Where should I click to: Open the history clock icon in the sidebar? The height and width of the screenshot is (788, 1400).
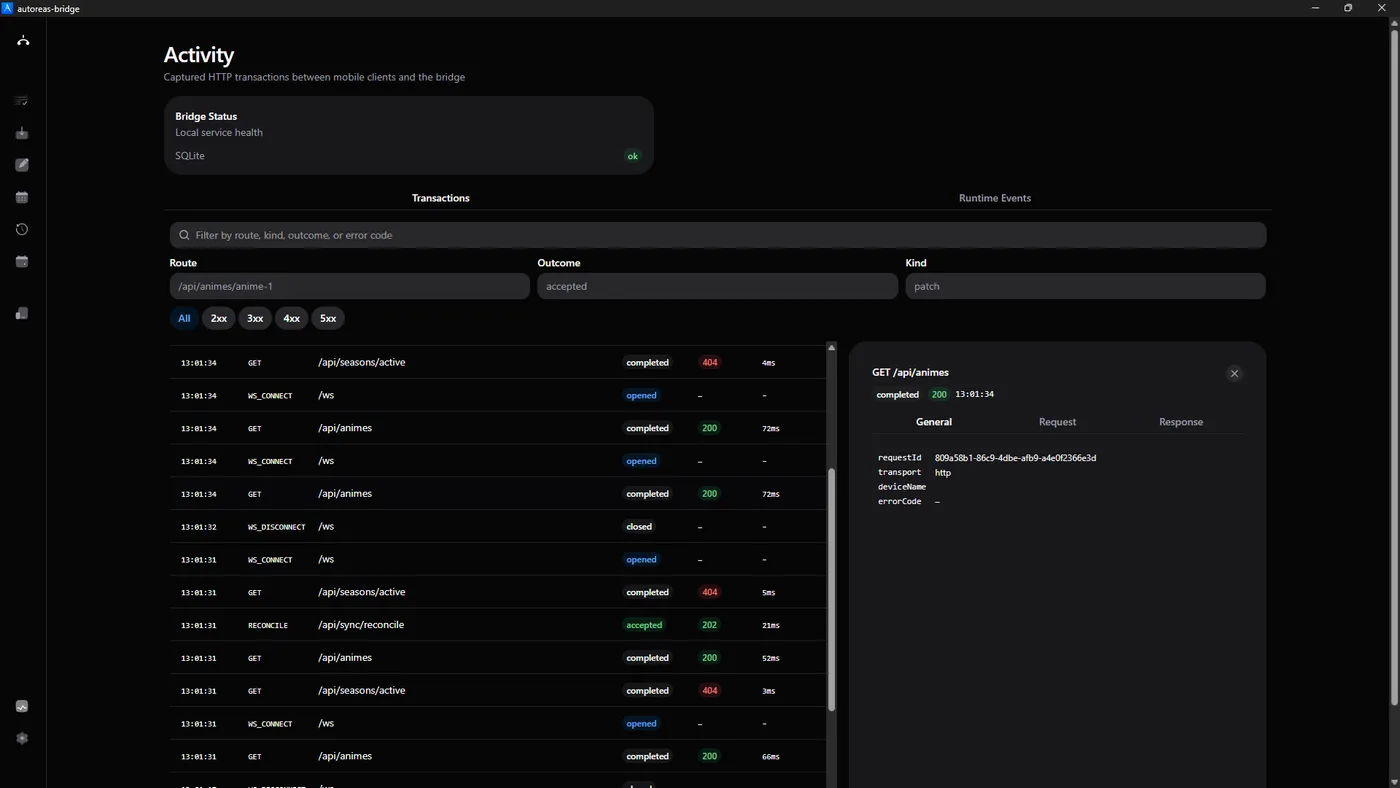point(22,229)
